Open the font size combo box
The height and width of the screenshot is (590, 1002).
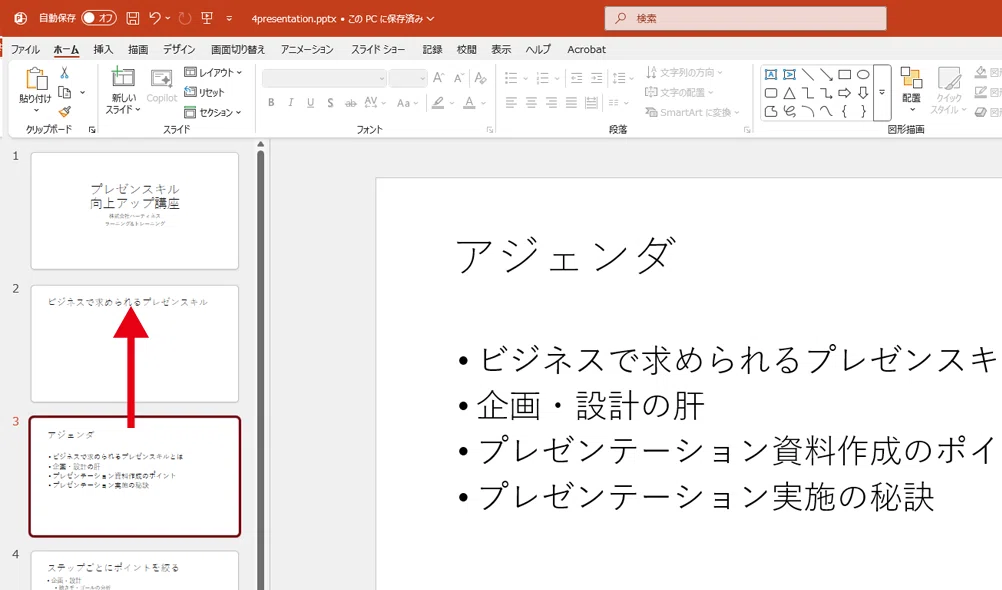408,78
